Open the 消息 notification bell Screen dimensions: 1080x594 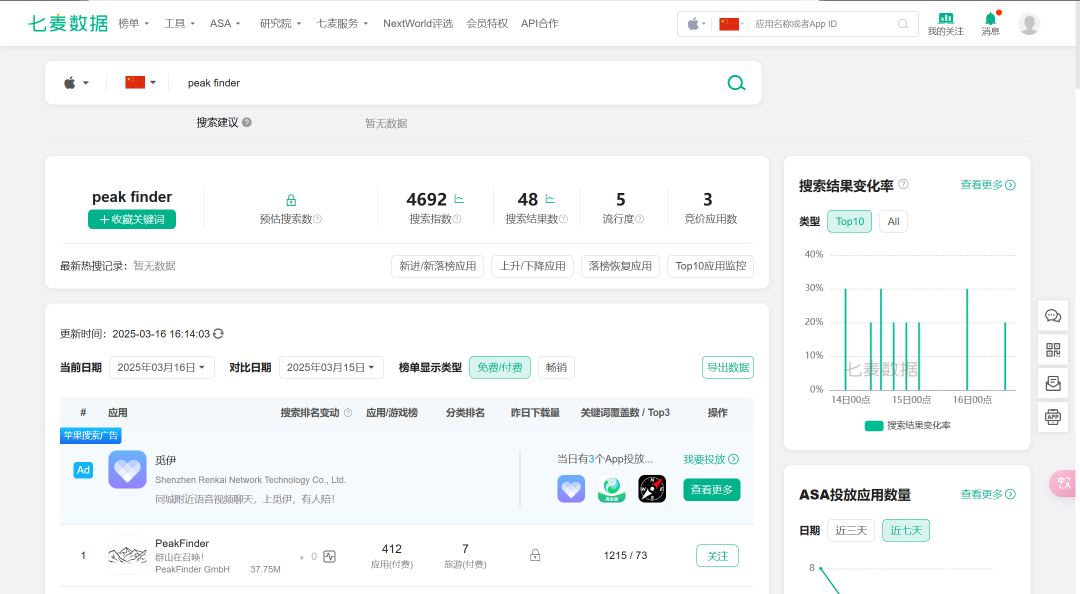990,23
